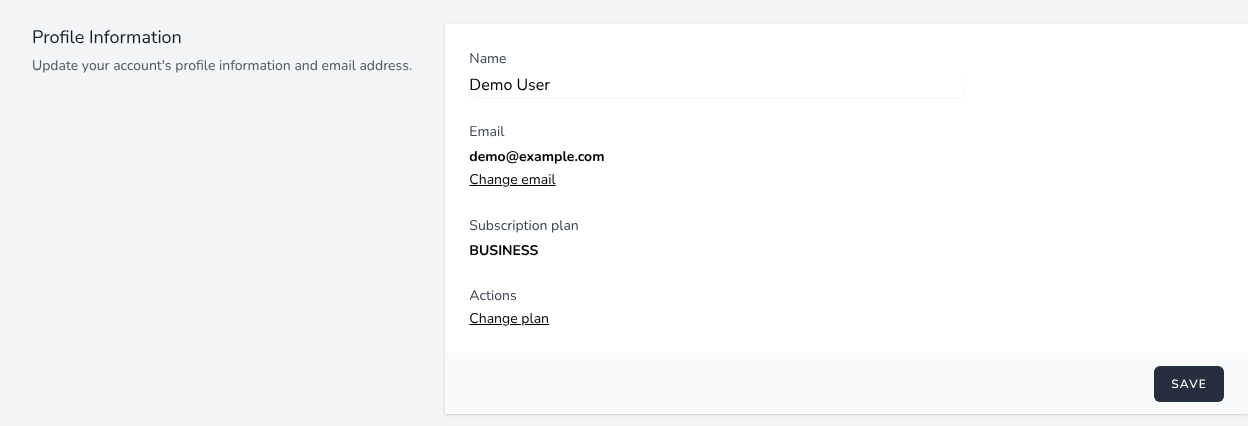Click the Email field label
Image resolution: width=1248 pixels, height=426 pixels.
487,131
